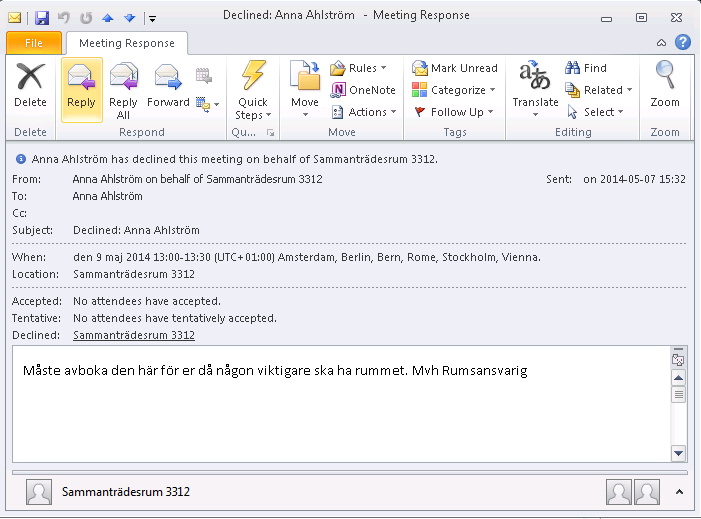Screen dimensions: 701x519
Task: Click the message body scrollbar thumb
Action: pos(678,394)
